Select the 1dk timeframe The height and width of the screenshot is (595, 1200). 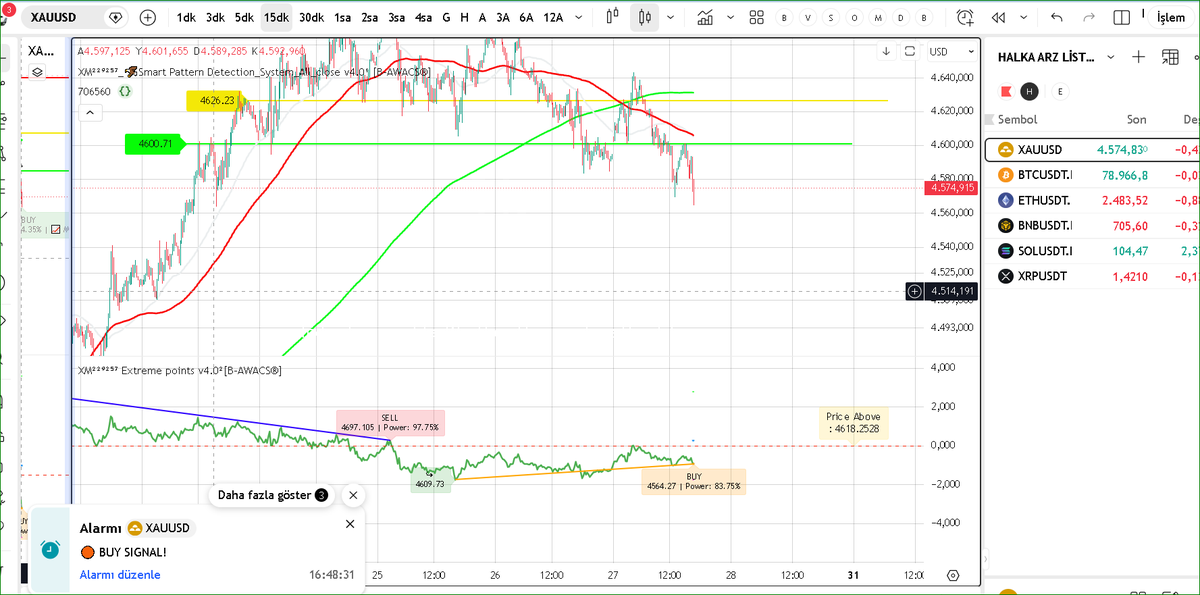point(186,17)
